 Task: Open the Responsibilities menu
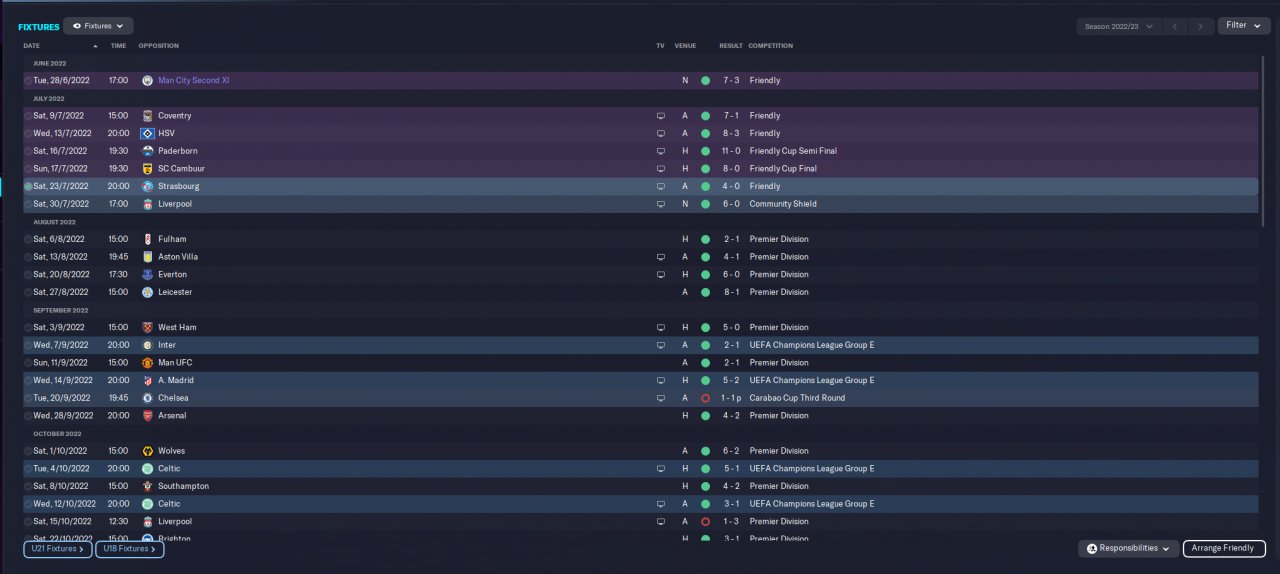[1127, 548]
